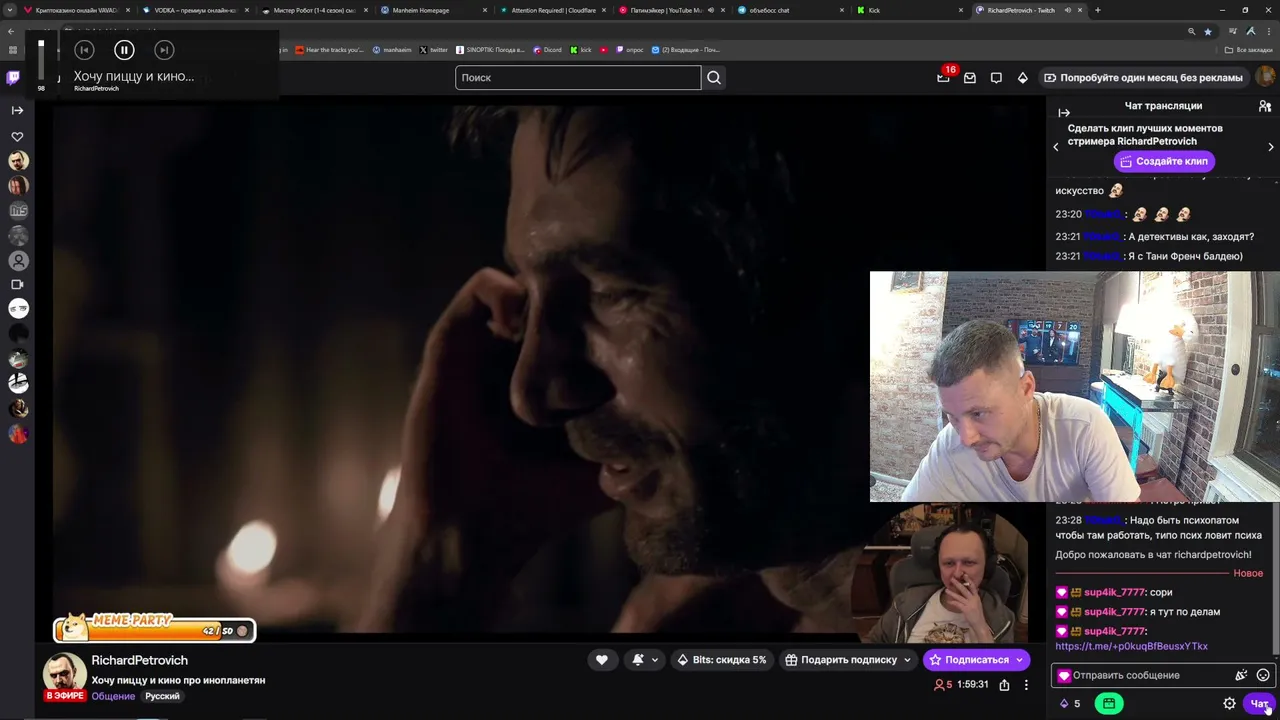
Task: Open chat settings gear icon
Action: click(1229, 703)
